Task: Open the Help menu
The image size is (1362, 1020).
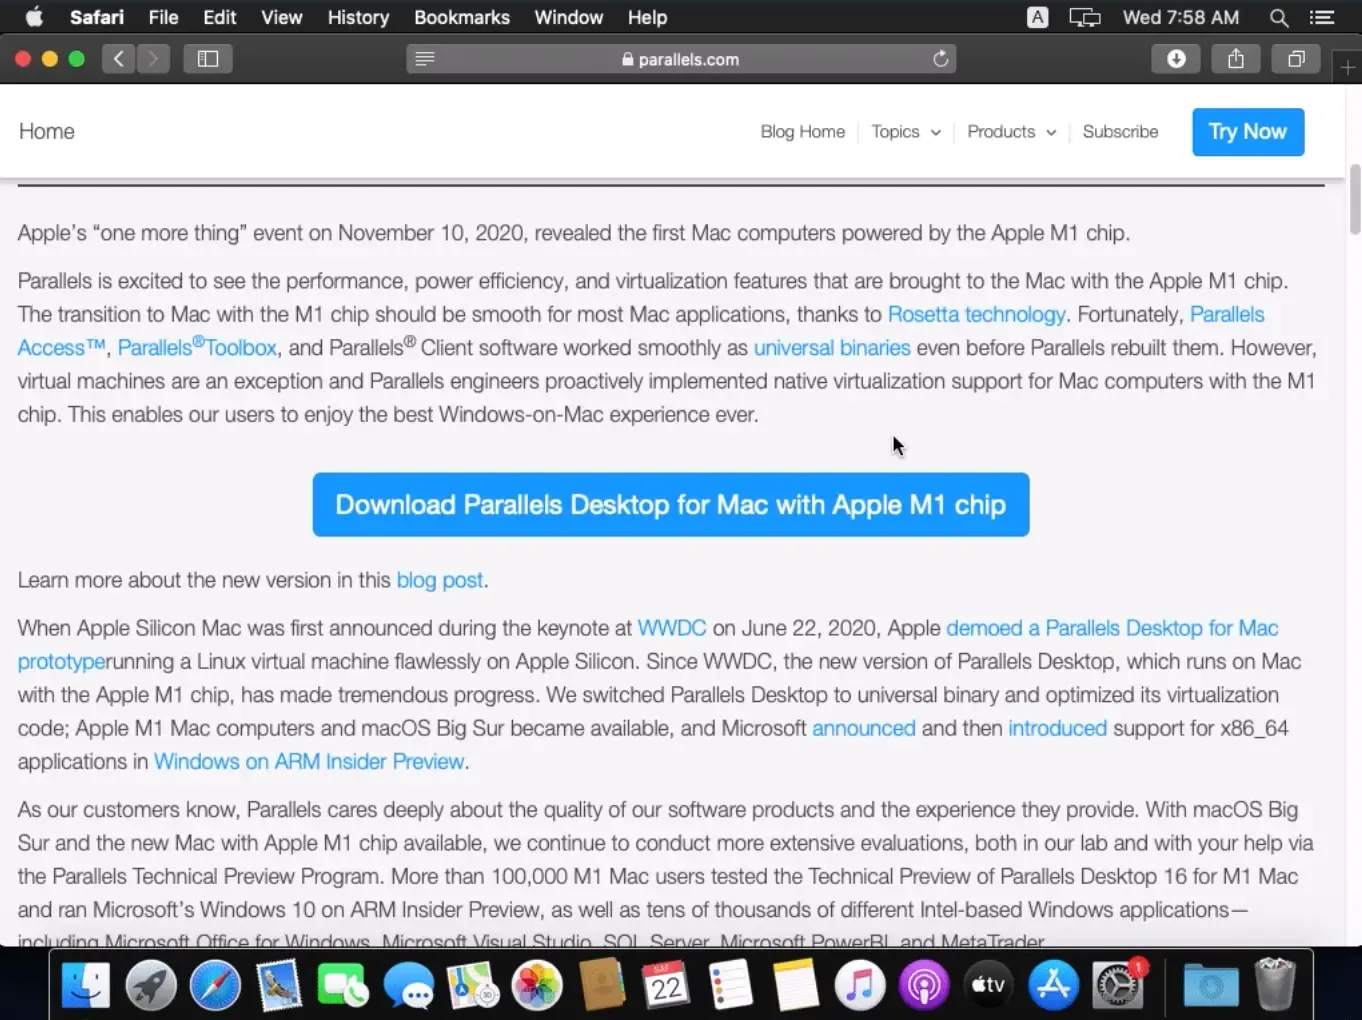Action: (x=647, y=17)
